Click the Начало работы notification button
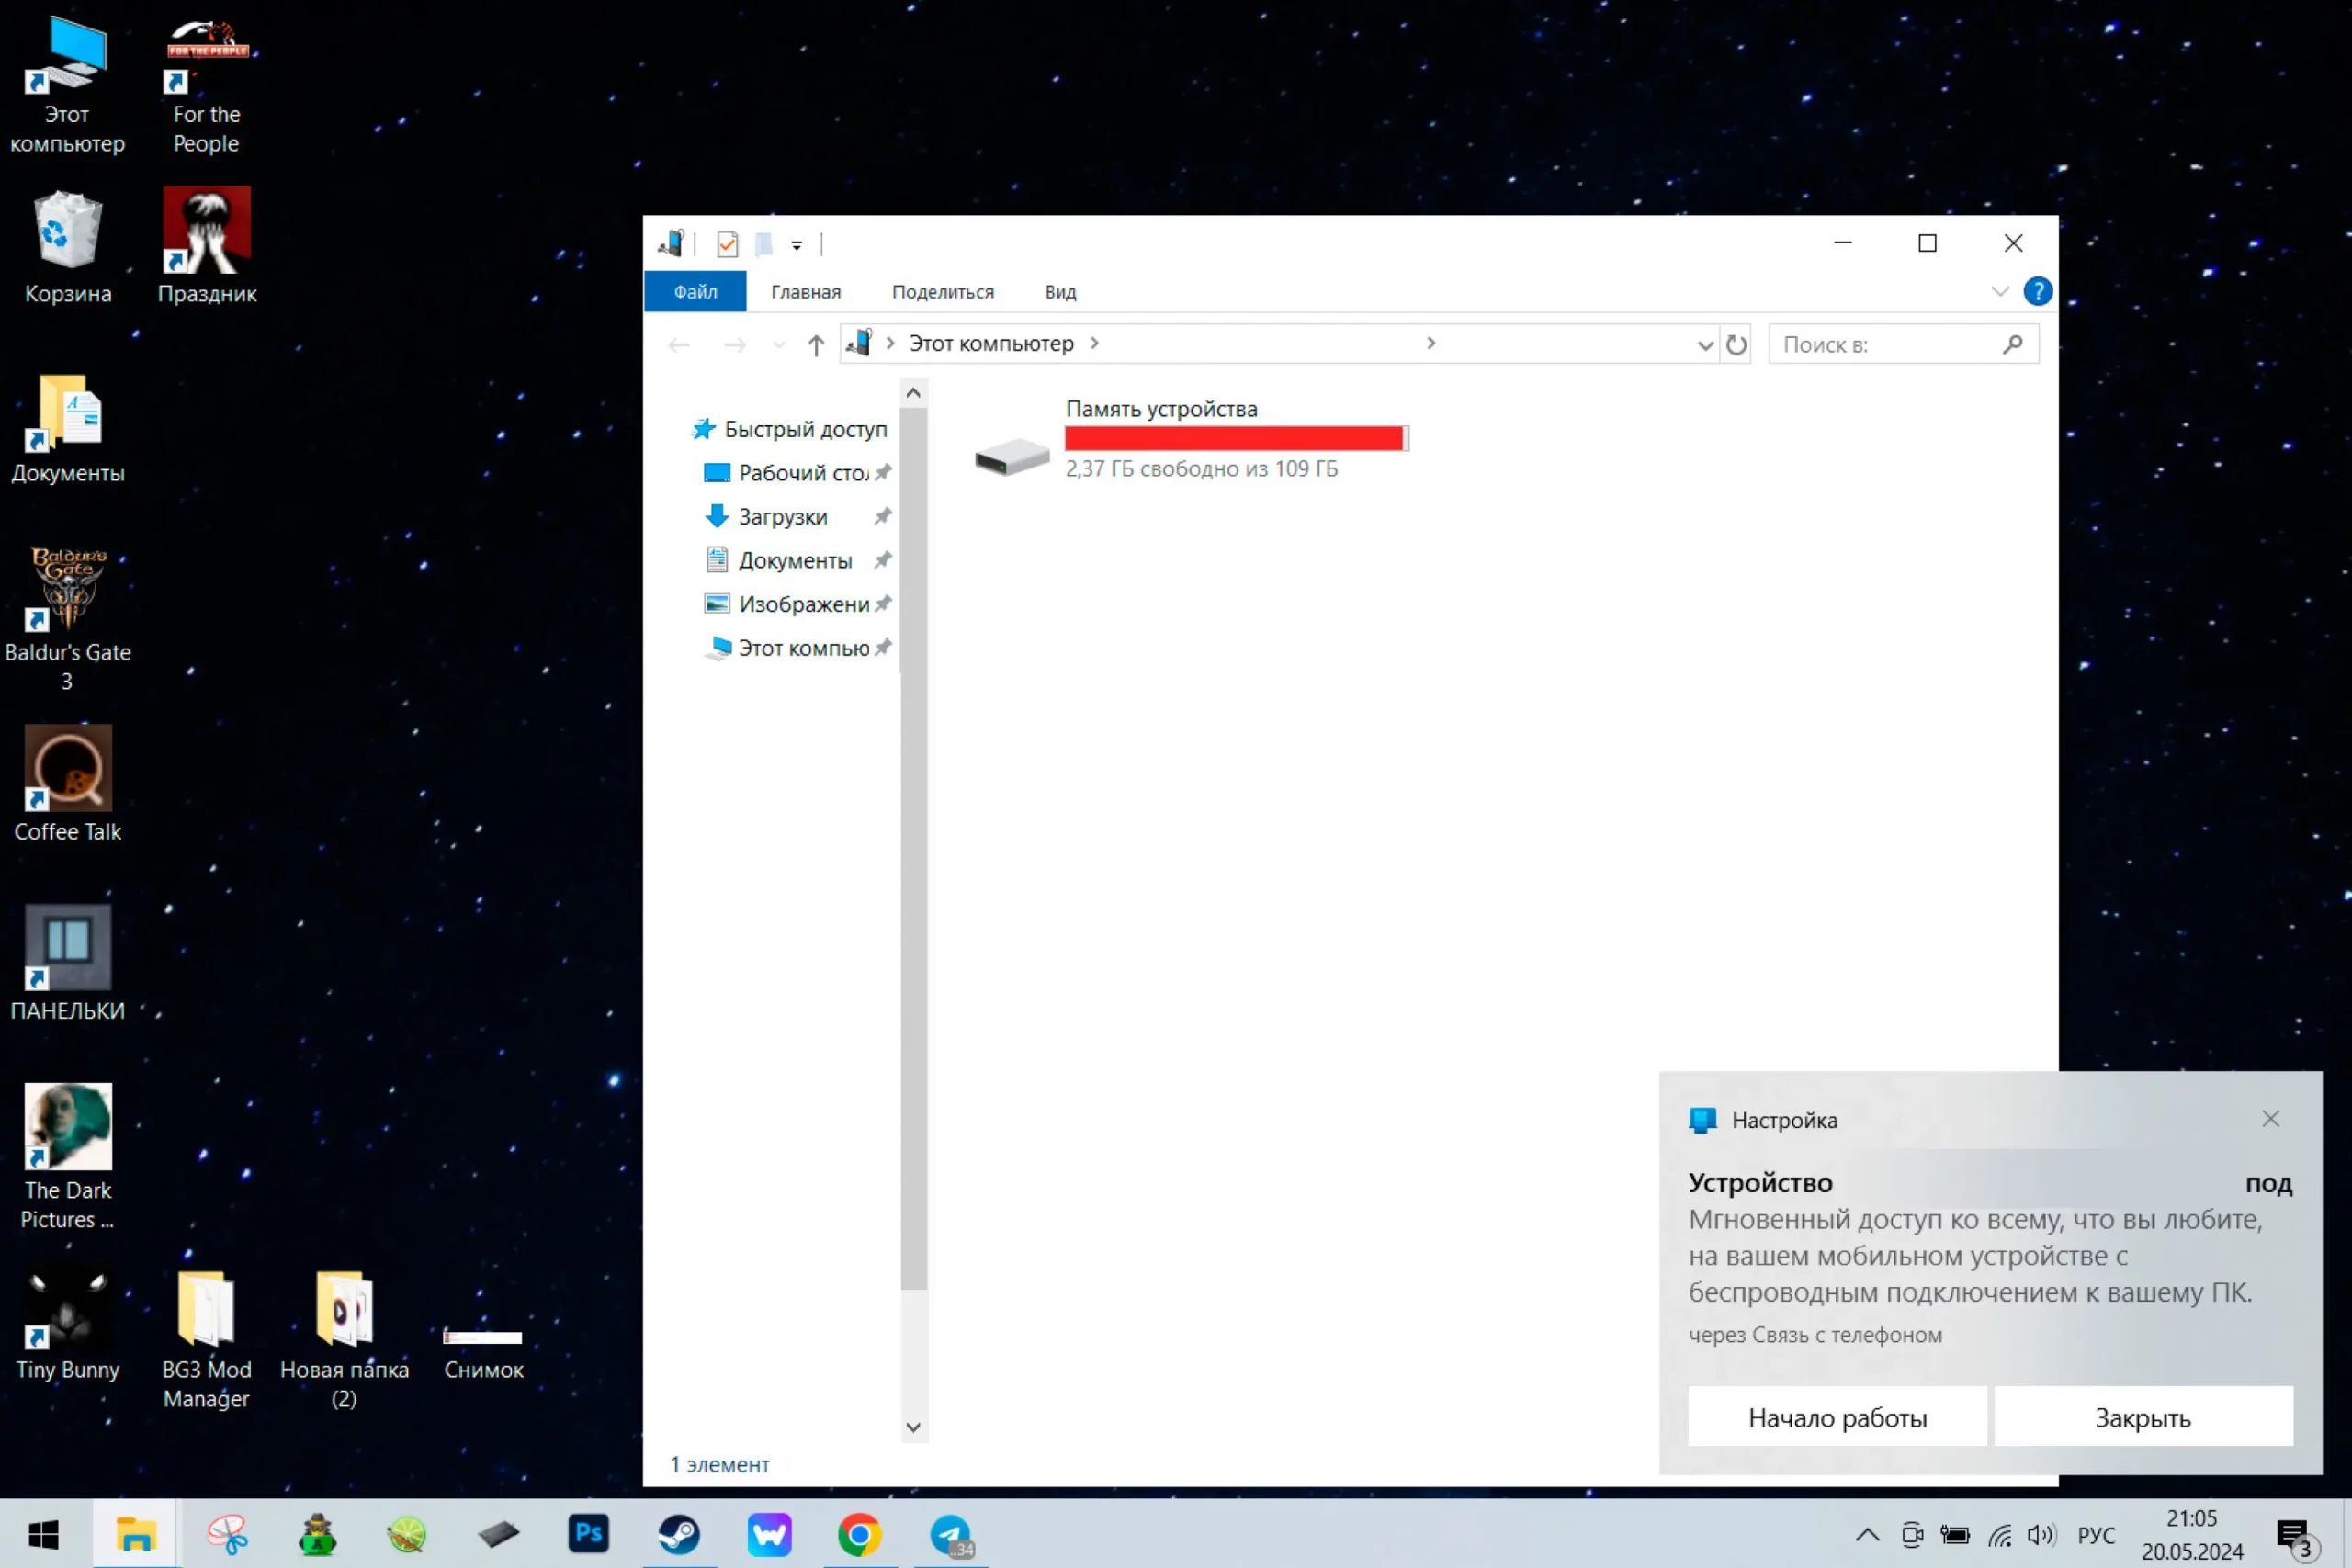2352x1568 pixels. (x=1837, y=1417)
